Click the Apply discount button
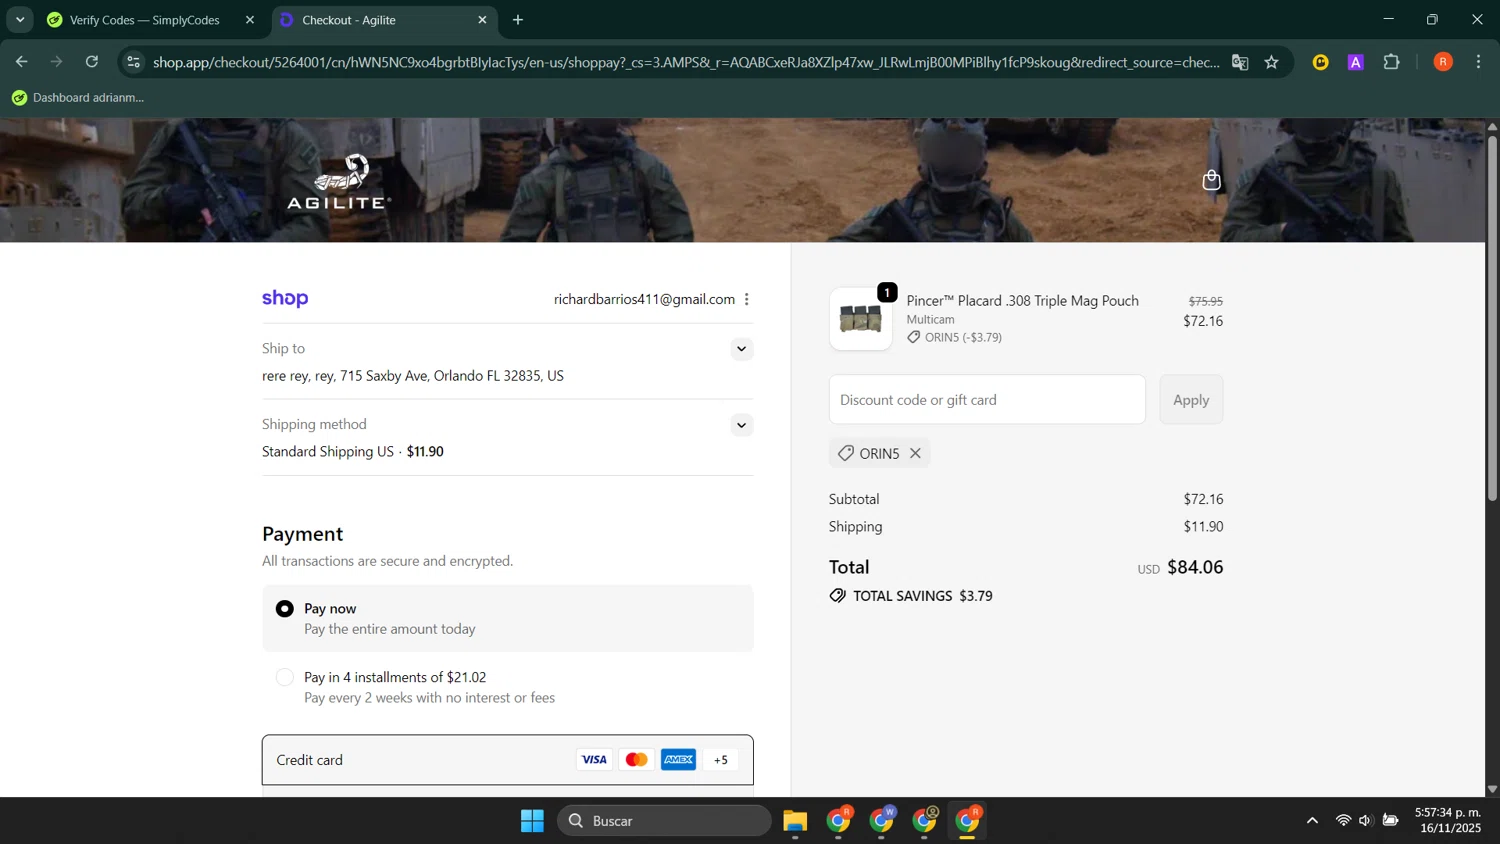The height and width of the screenshot is (844, 1500). tap(1191, 400)
